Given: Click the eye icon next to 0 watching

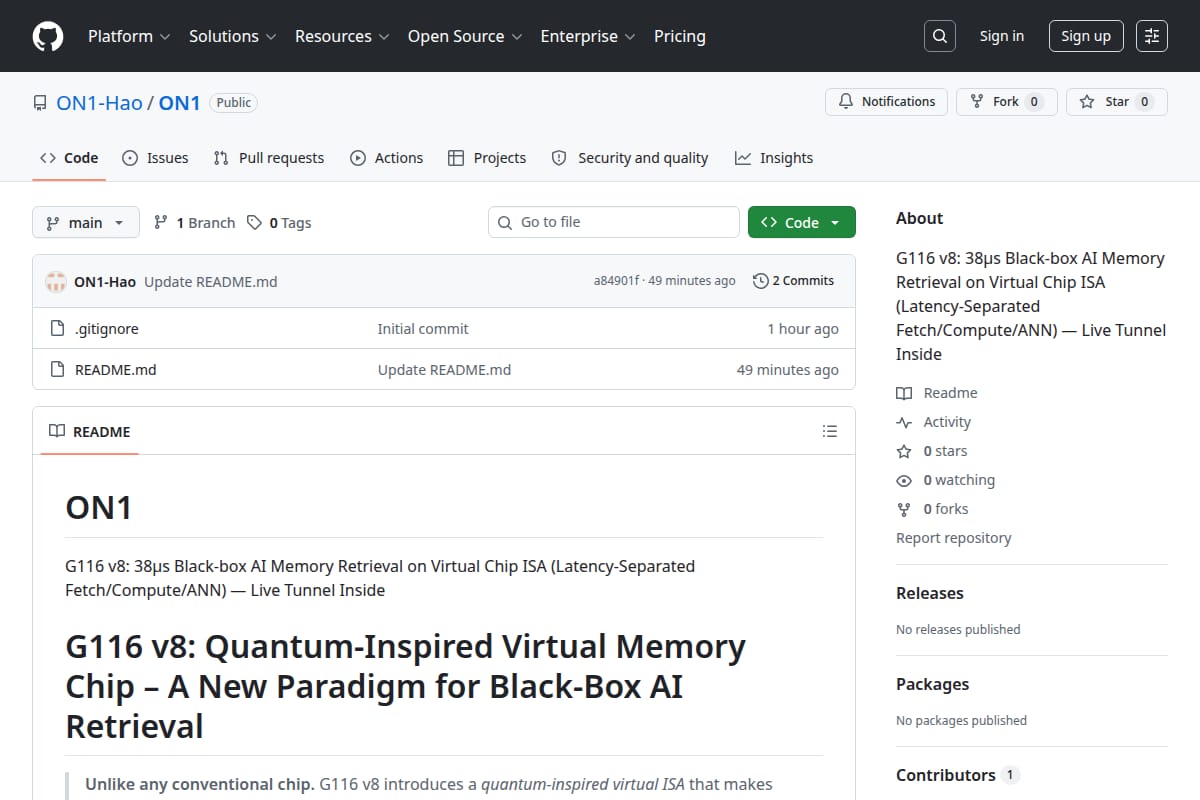Looking at the screenshot, I should tap(904, 481).
